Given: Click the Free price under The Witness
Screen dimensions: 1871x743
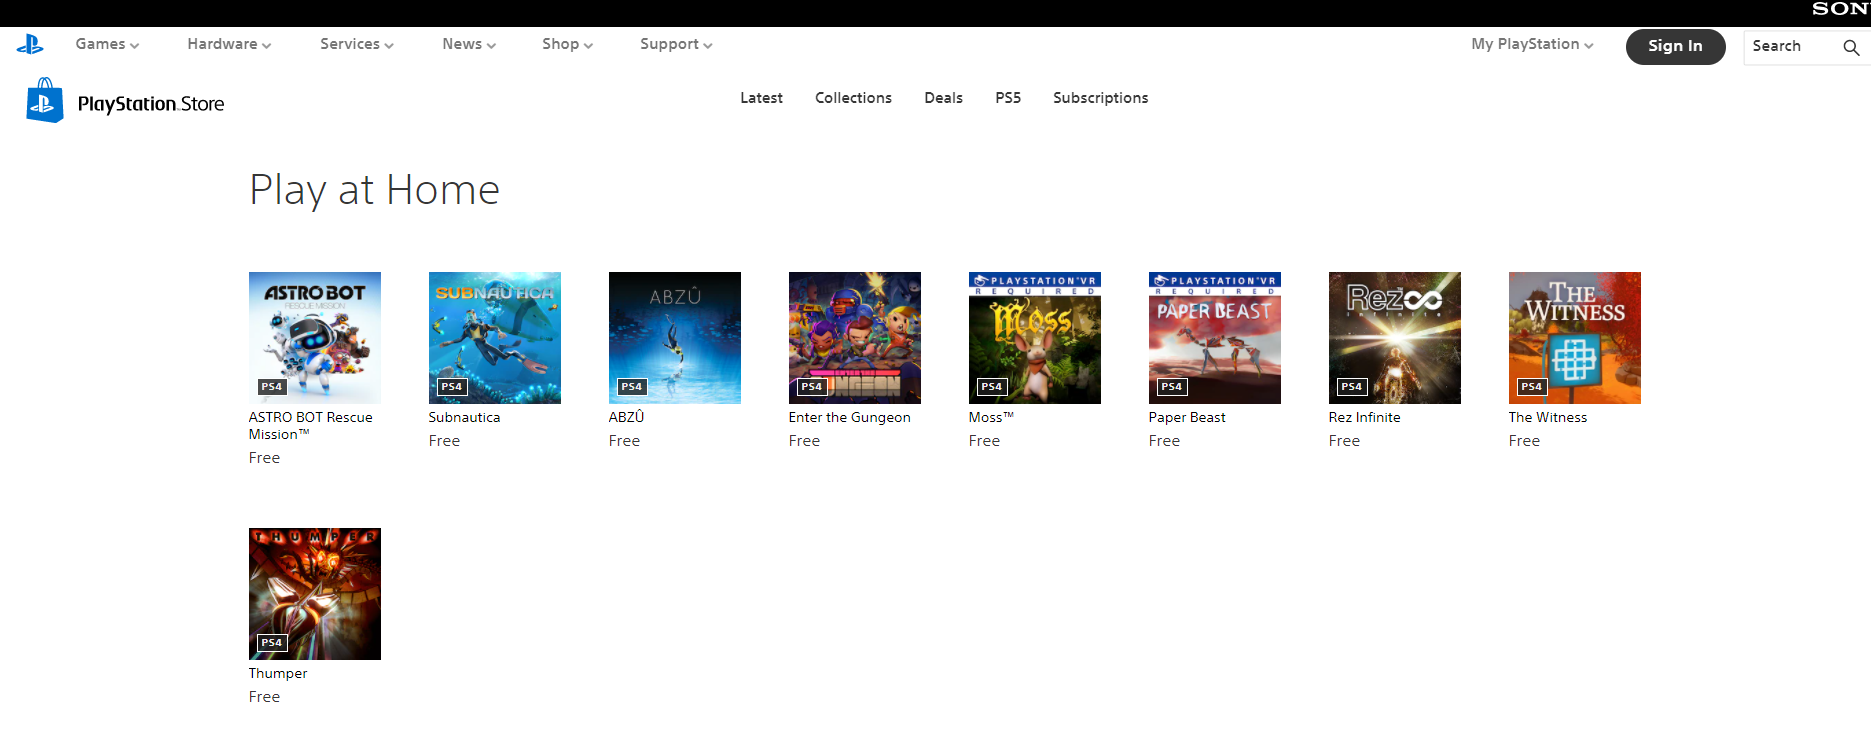Looking at the screenshot, I should pos(1525,441).
